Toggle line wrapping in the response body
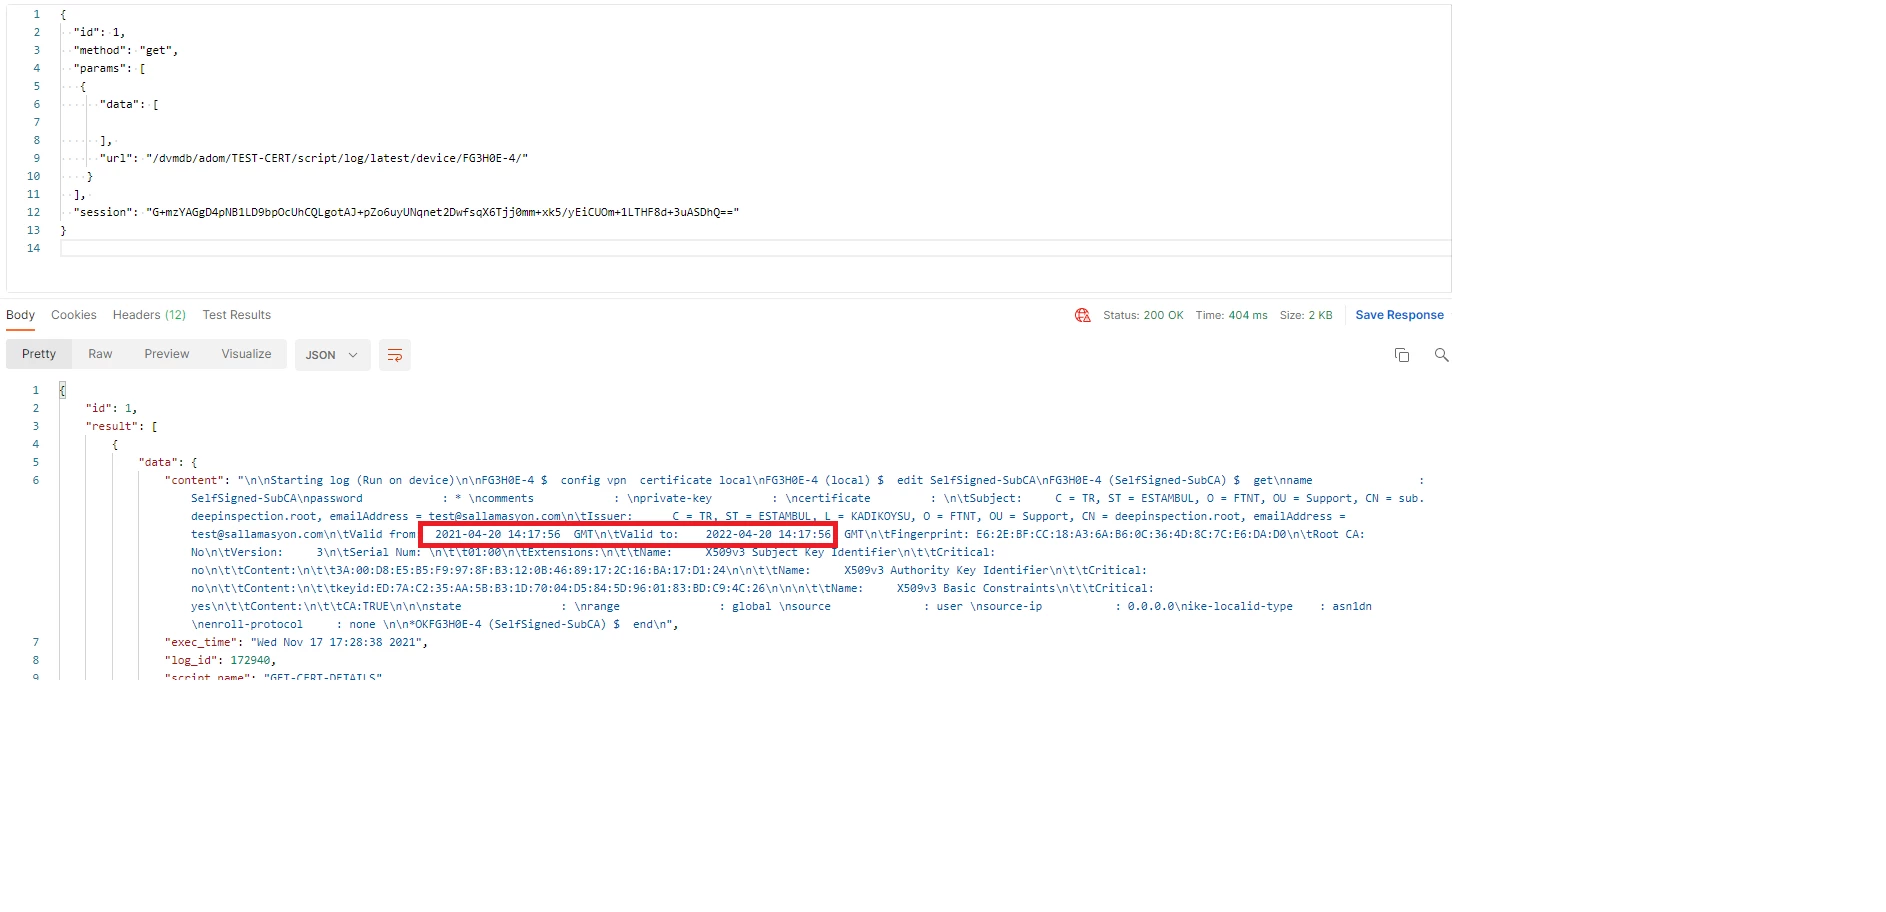Screen dimensions: 1886x912 pos(395,355)
